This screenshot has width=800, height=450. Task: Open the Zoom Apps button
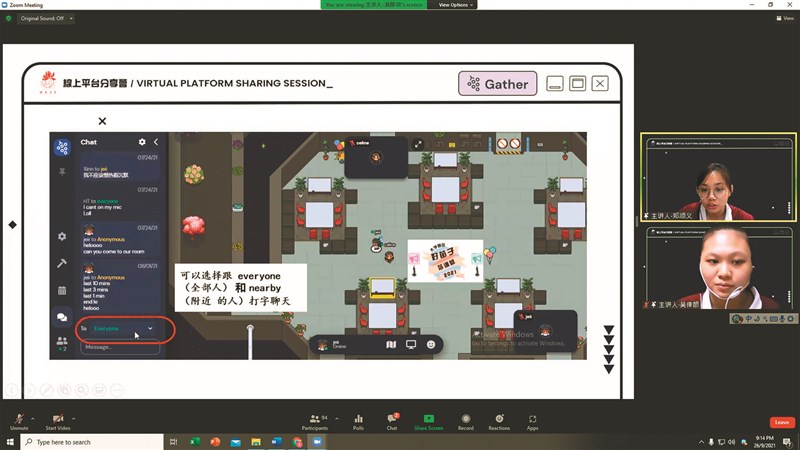pyautogui.click(x=532, y=421)
